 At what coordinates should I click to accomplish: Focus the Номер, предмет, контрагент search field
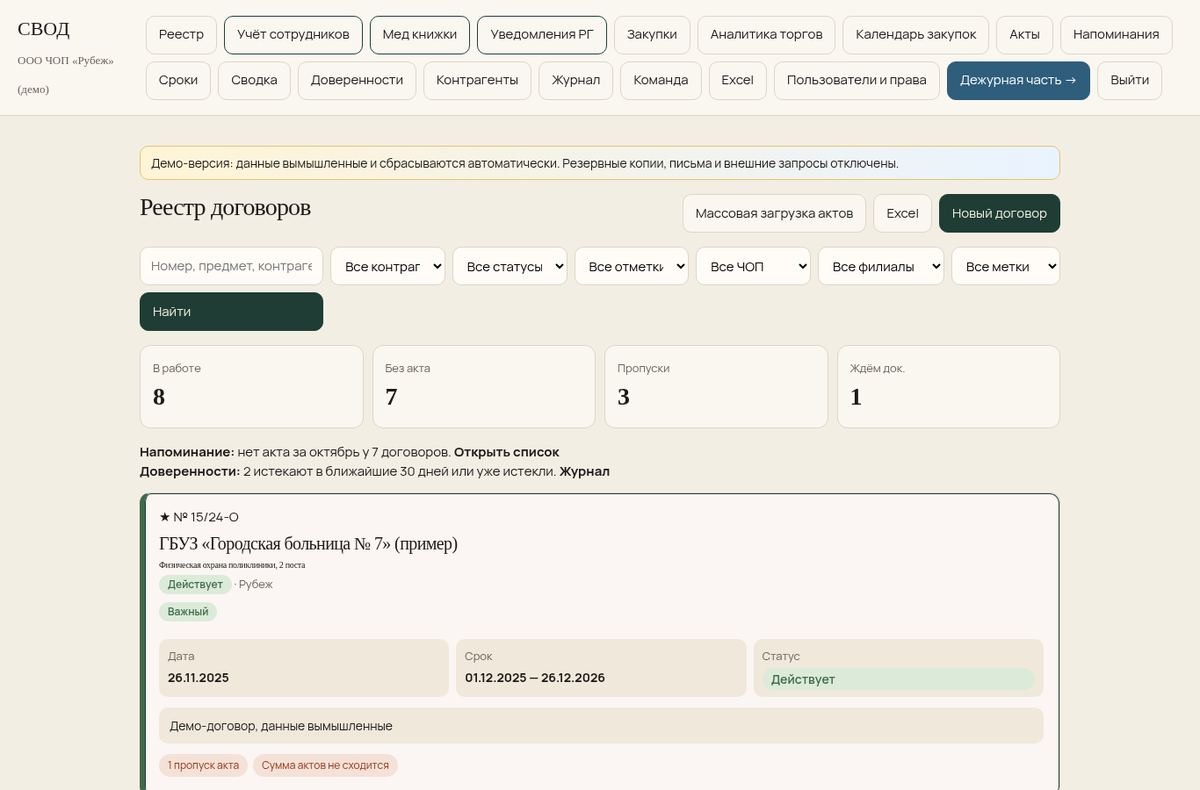pos(231,266)
